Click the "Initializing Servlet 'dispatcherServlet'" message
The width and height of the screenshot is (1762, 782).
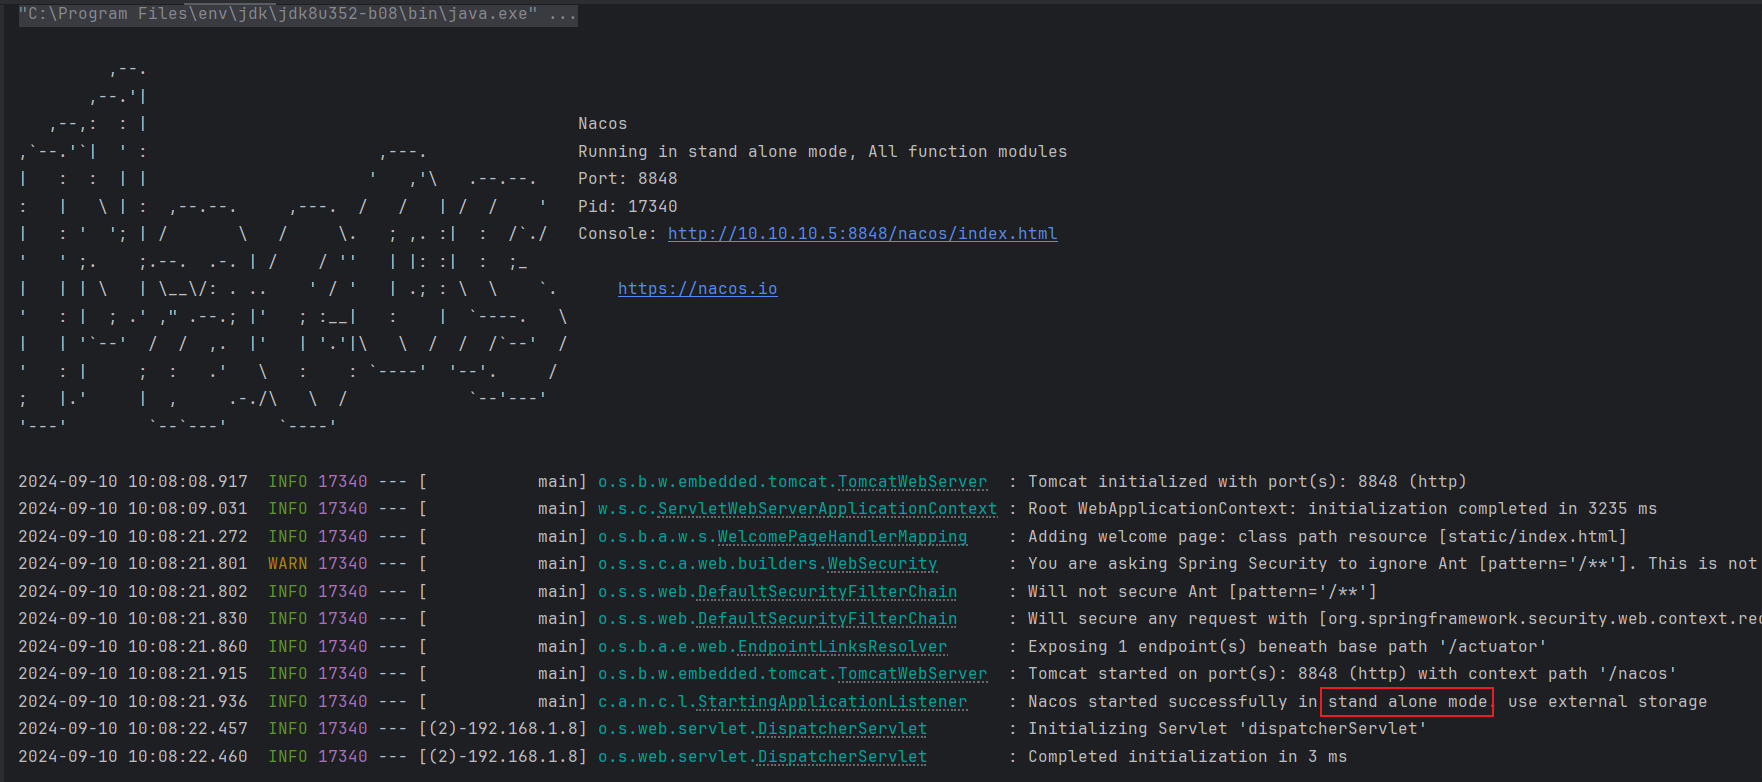point(1227,729)
